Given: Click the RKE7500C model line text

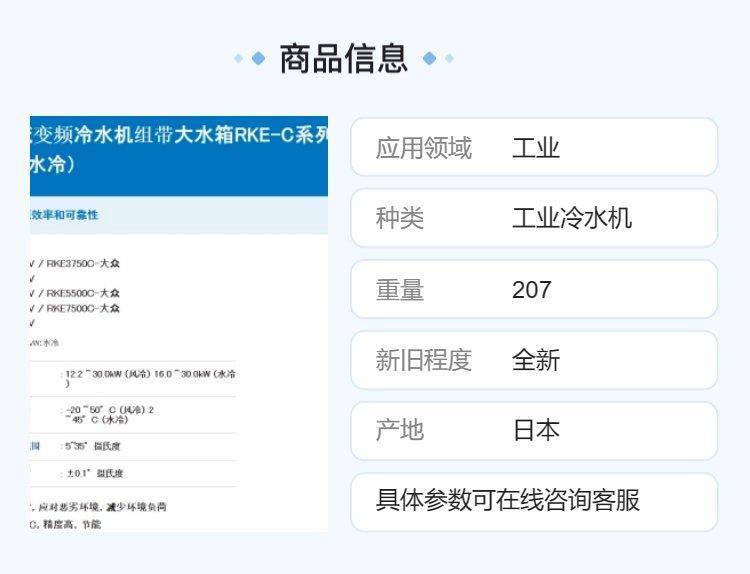Looking at the screenshot, I should [x=75, y=309].
